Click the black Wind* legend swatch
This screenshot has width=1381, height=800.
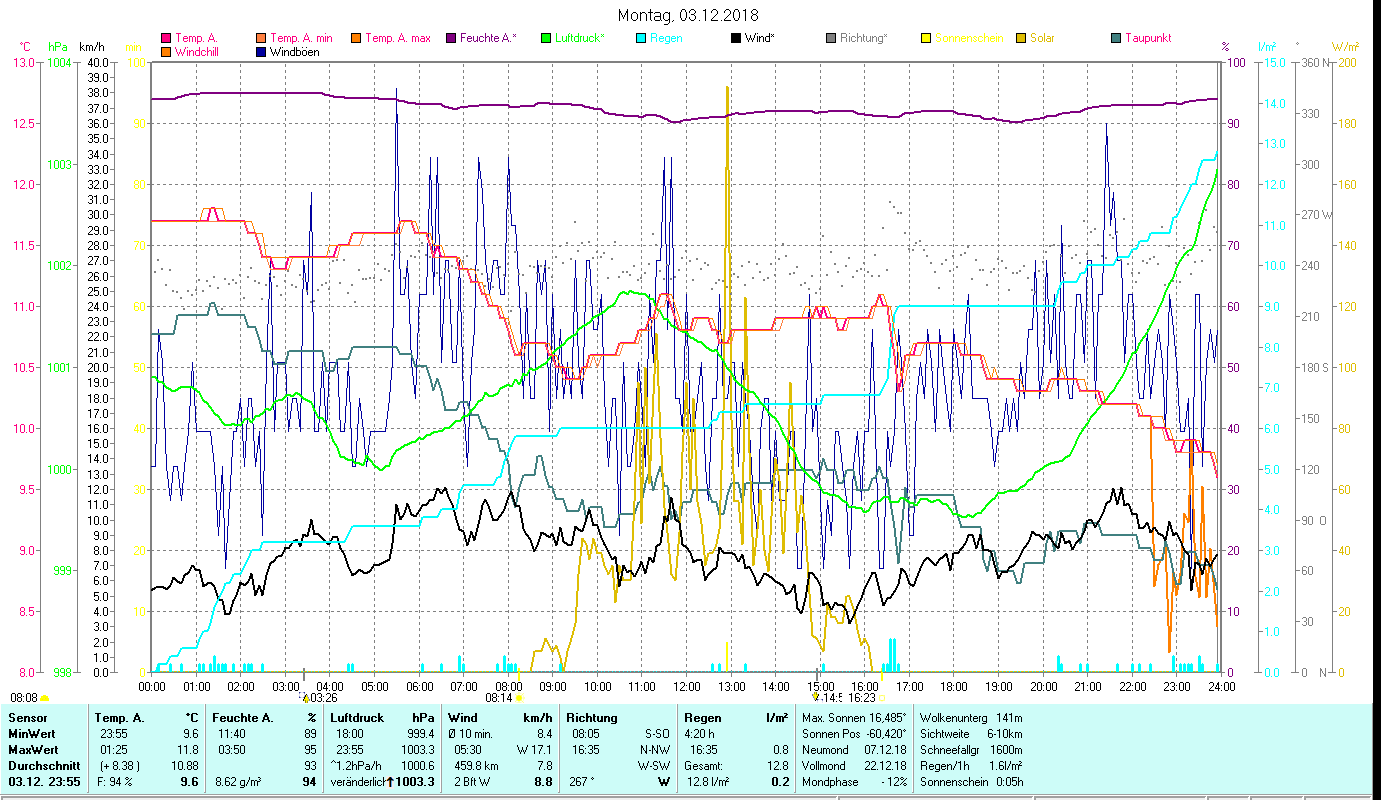coord(735,39)
